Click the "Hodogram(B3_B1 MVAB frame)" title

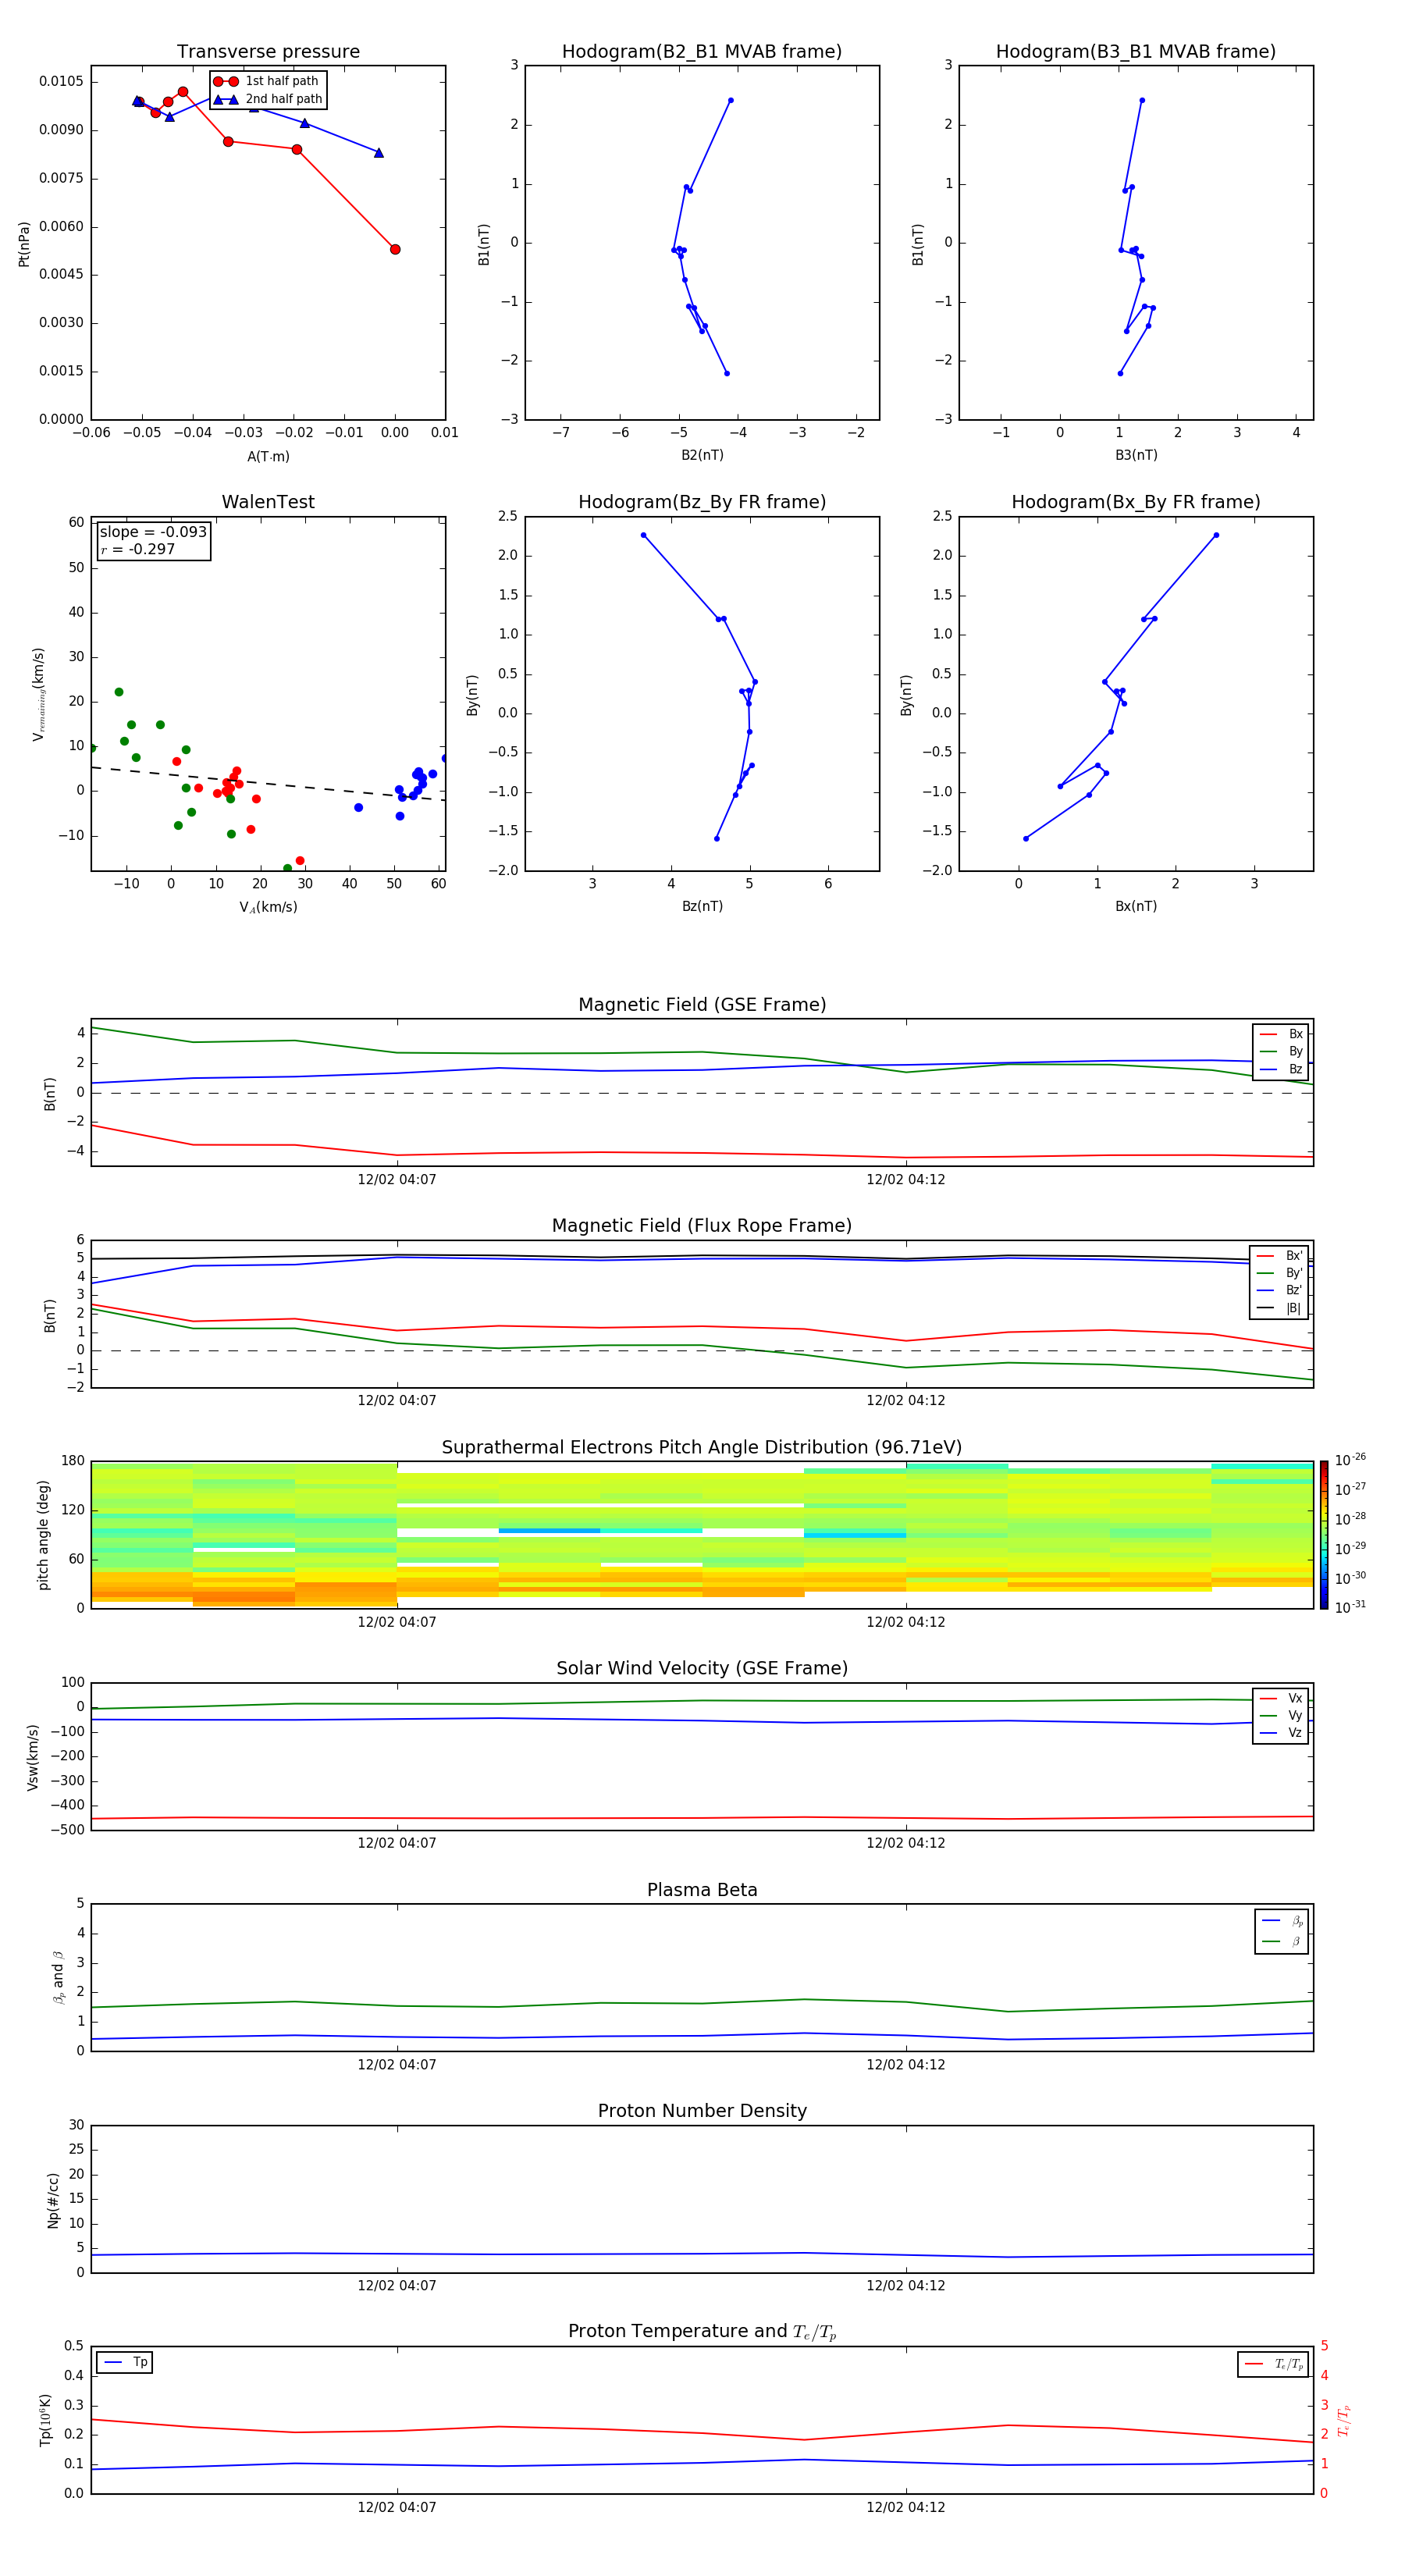click(1135, 51)
